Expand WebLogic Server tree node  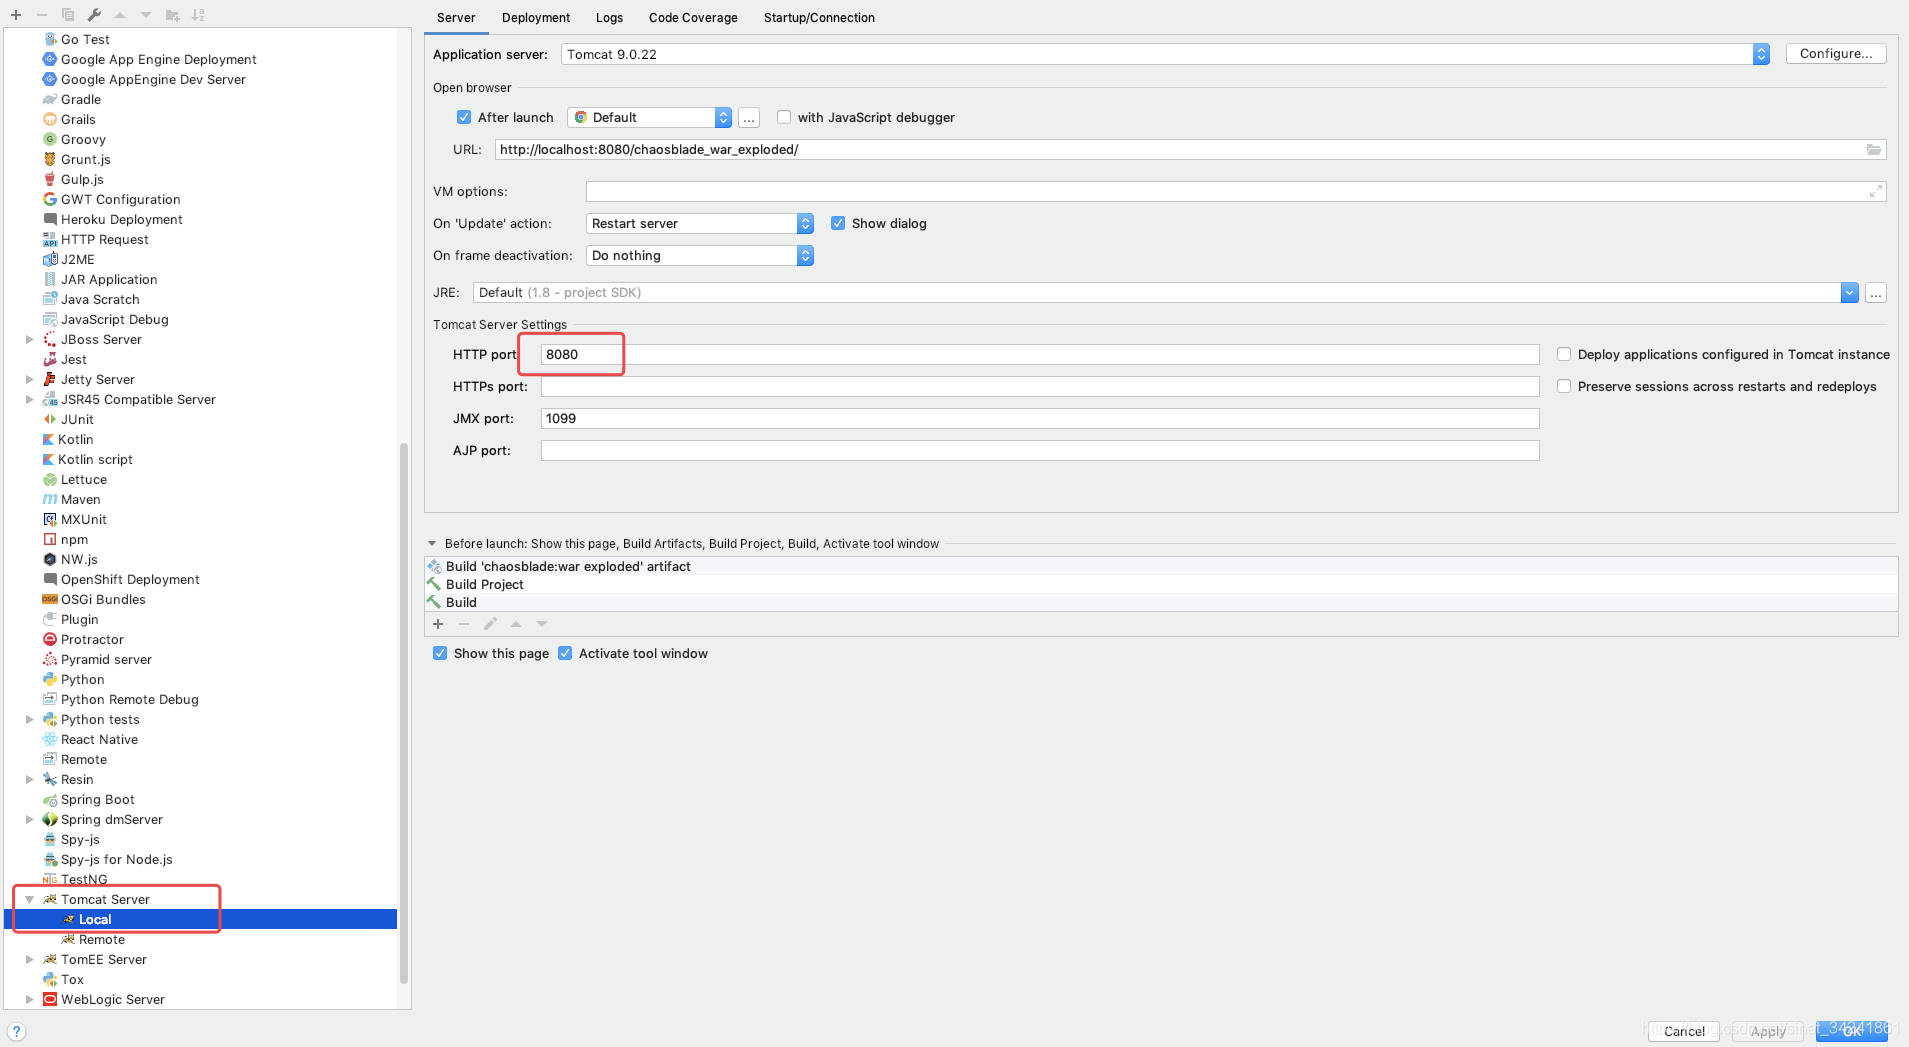tap(29, 999)
